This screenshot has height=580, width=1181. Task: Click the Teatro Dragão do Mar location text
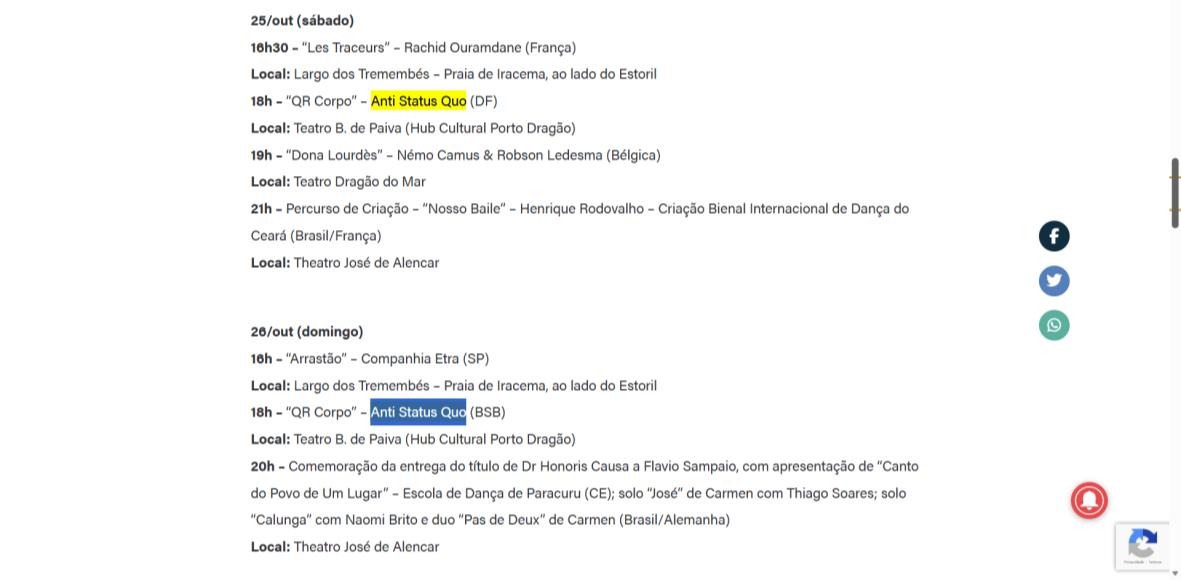359,182
